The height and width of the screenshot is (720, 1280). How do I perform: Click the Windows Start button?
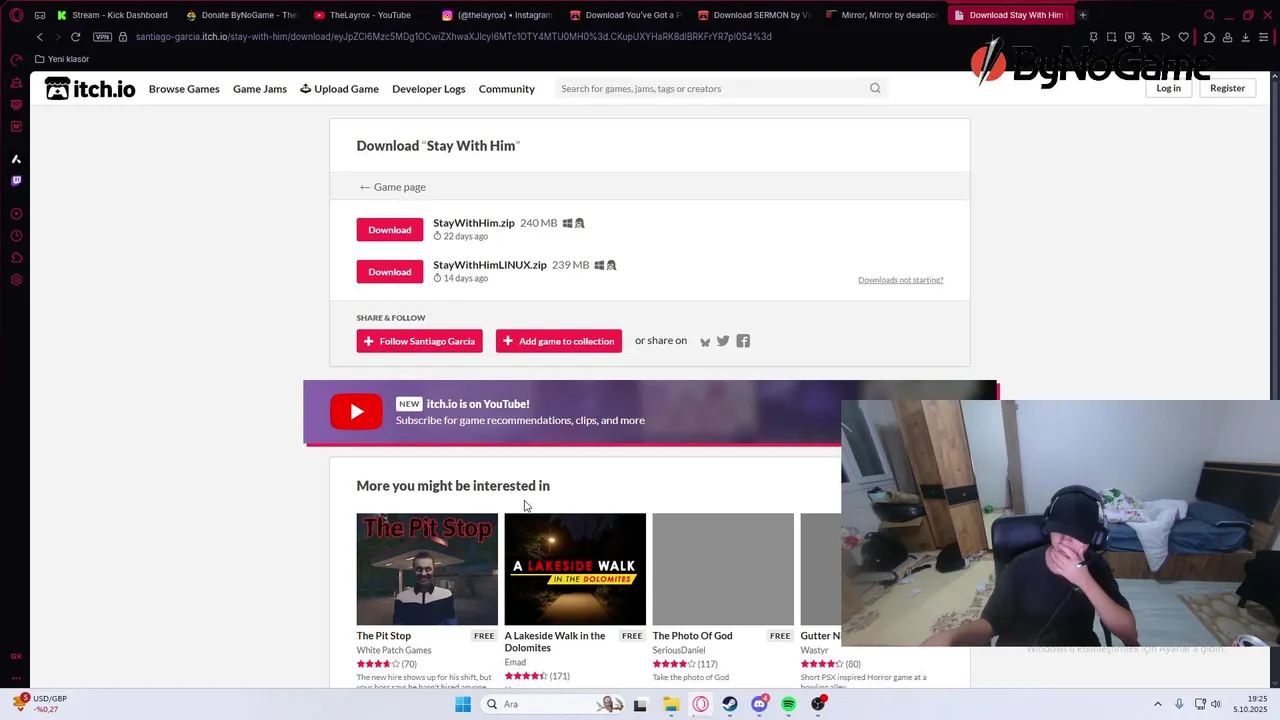pyautogui.click(x=463, y=704)
